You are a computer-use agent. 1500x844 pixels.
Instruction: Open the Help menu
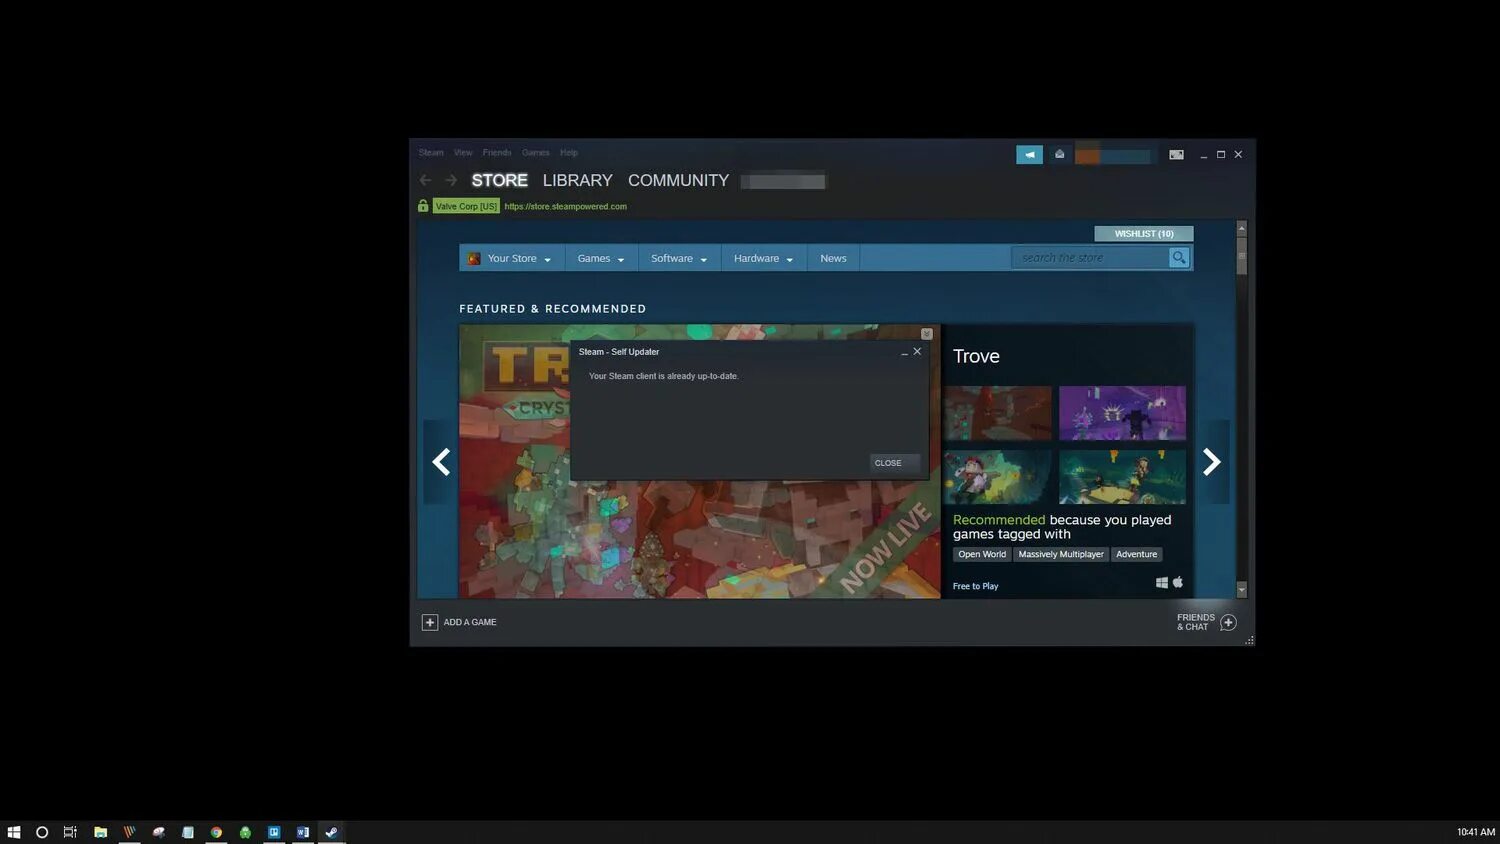click(x=569, y=153)
